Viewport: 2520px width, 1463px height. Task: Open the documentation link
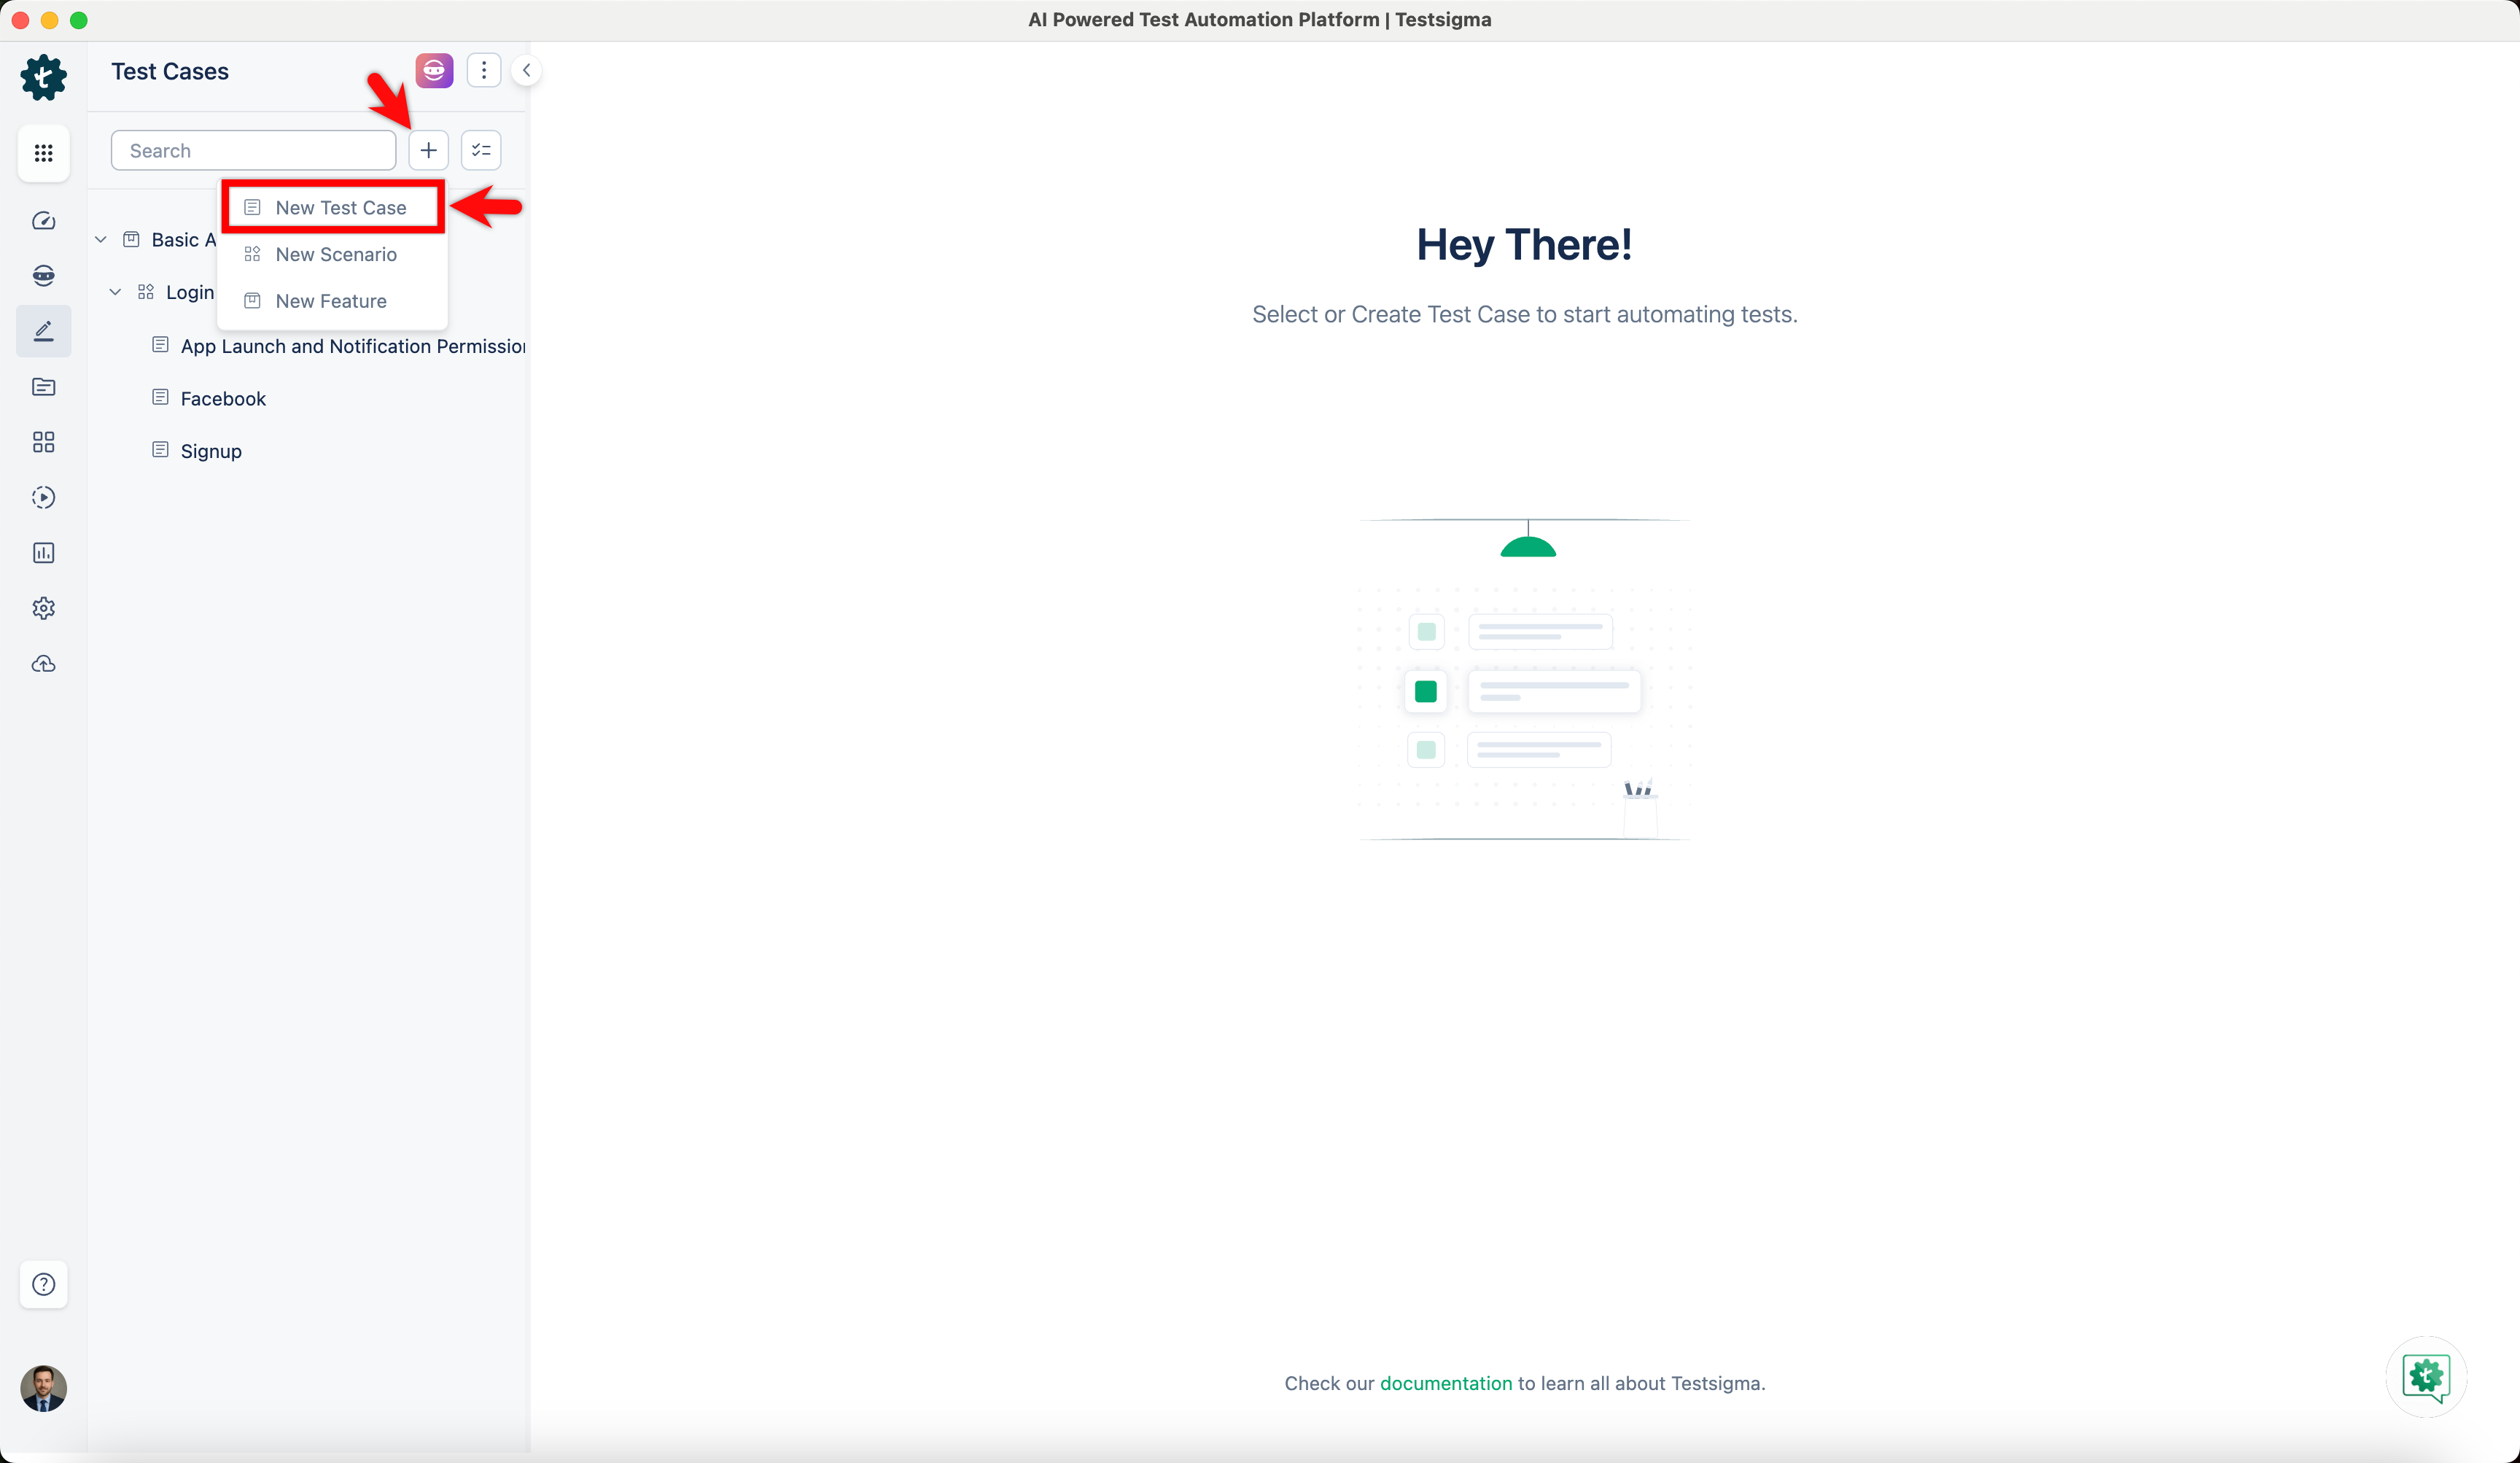coord(1446,1383)
